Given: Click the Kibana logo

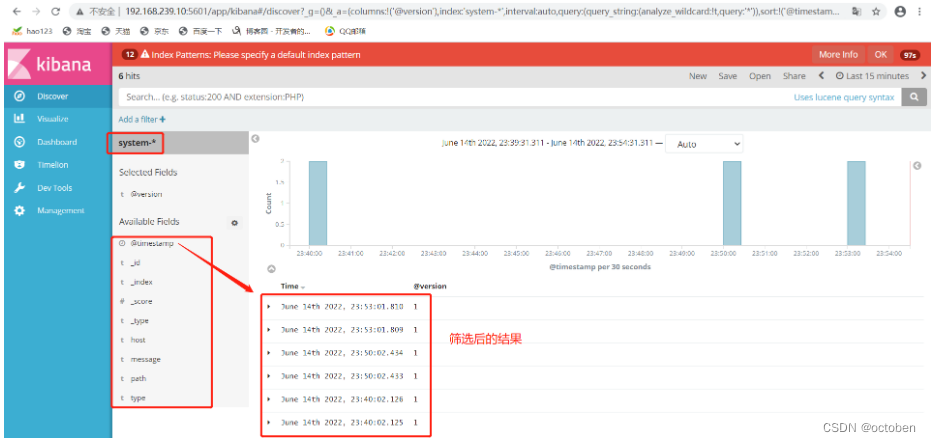Looking at the screenshot, I should (56, 64).
